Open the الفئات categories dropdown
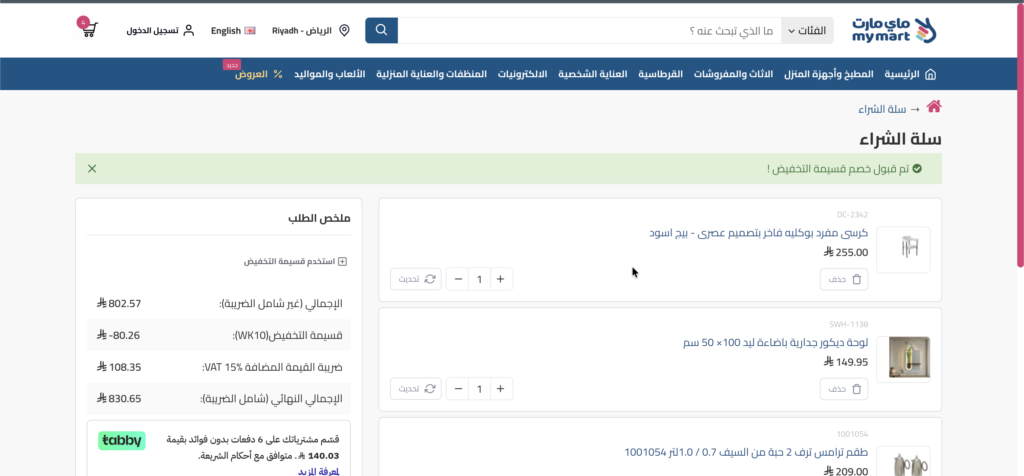1024x476 pixels. click(807, 31)
